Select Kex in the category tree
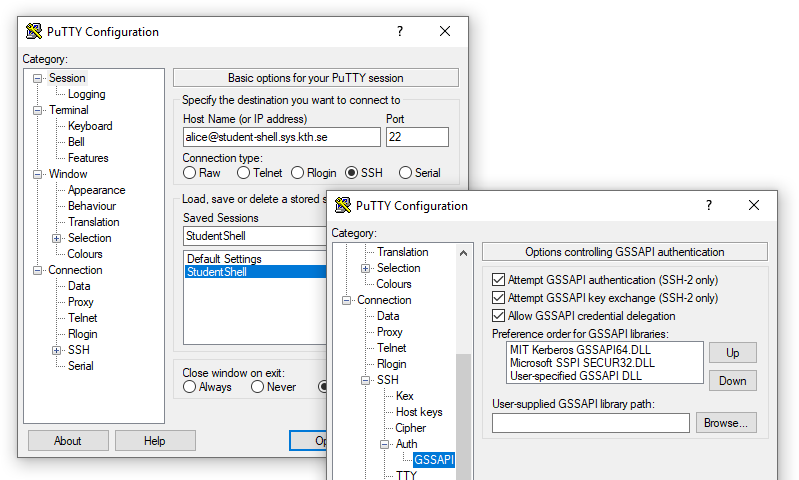 point(405,396)
